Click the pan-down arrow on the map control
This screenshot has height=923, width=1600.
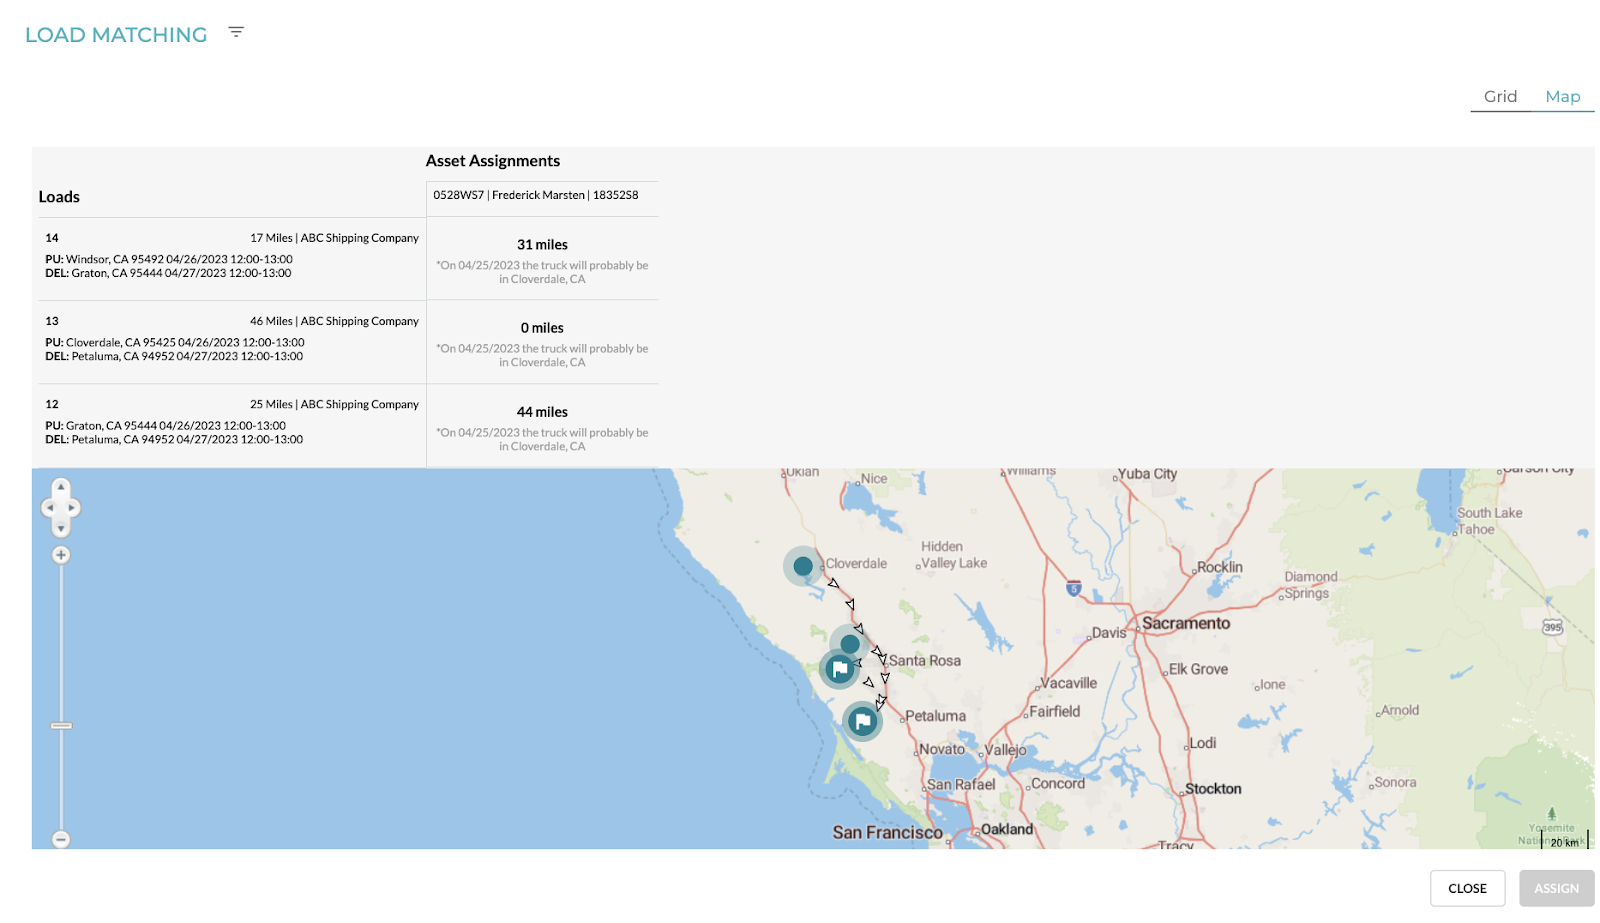pos(61,528)
